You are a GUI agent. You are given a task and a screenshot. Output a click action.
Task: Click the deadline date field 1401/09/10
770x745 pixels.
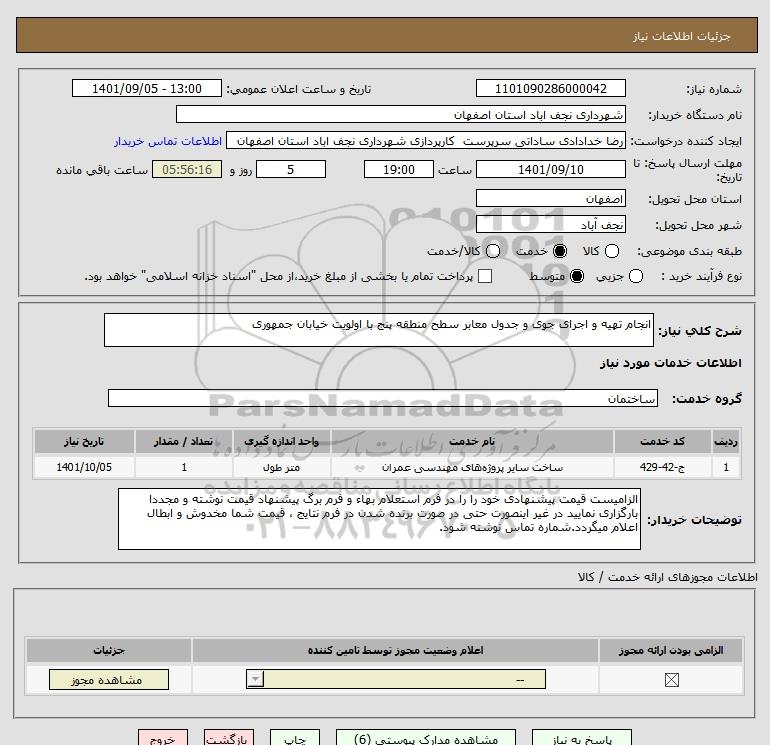point(550,169)
